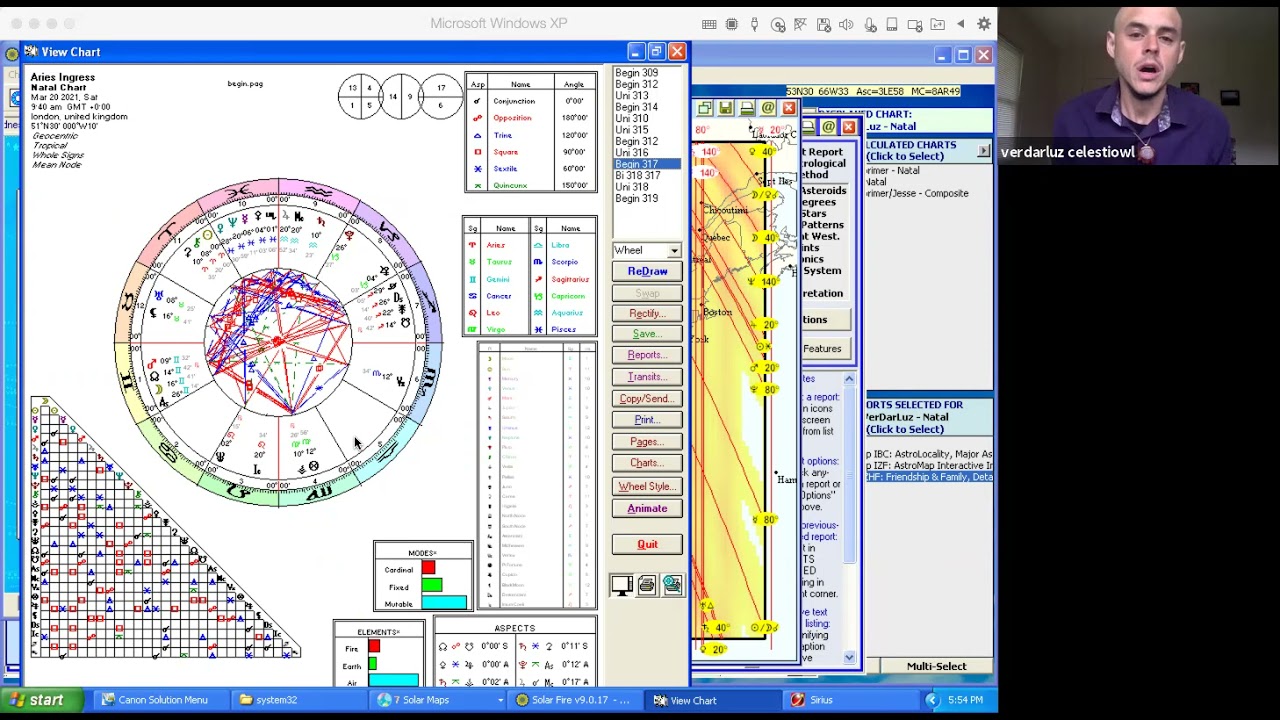Viewport: 1280px width, 720px height.
Task: Select the highlighted Begin 317 page
Action: click(x=646, y=164)
